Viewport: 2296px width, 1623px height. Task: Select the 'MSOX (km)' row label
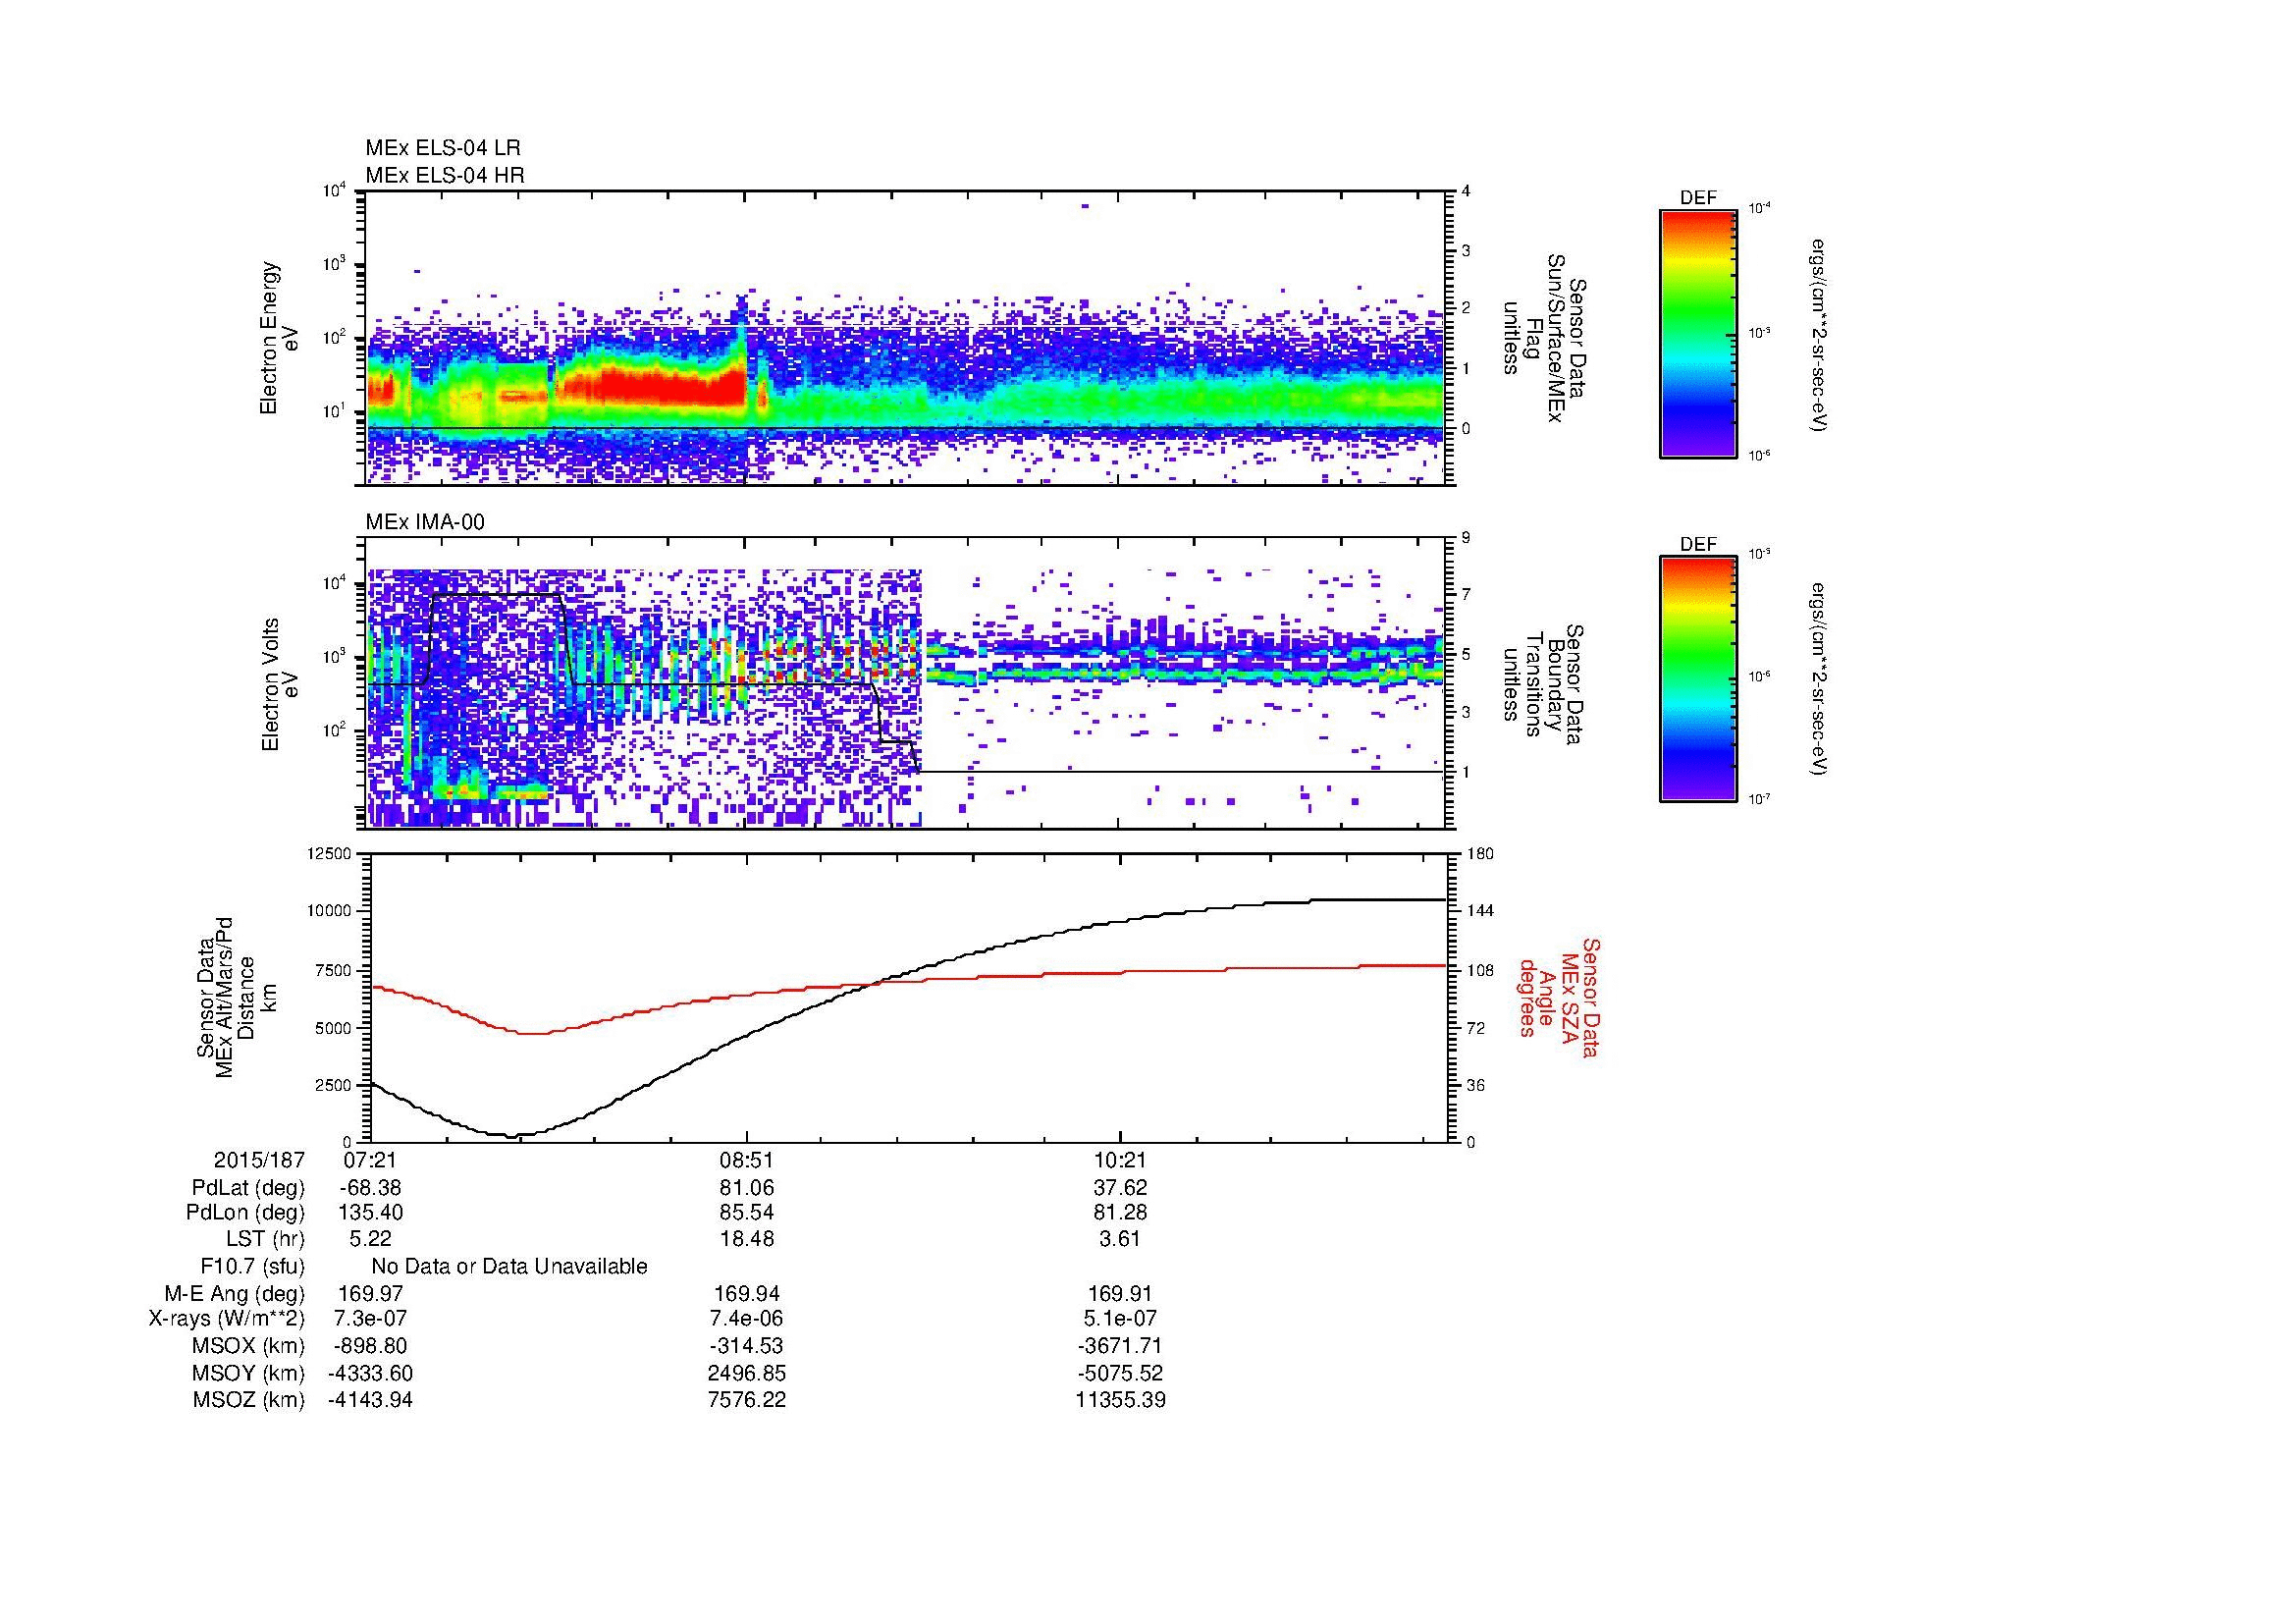(x=248, y=1346)
